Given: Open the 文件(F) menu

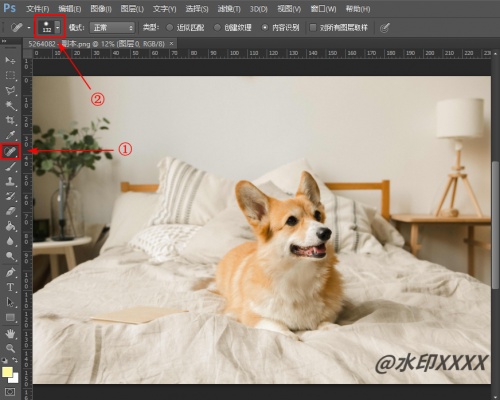Looking at the screenshot, I should (x=38, y=9).
